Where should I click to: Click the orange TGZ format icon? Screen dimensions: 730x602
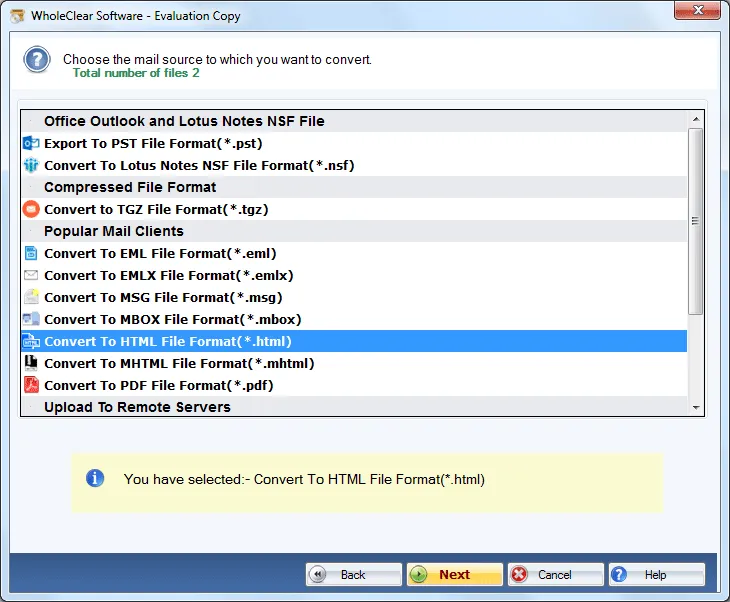click(31, 209)
